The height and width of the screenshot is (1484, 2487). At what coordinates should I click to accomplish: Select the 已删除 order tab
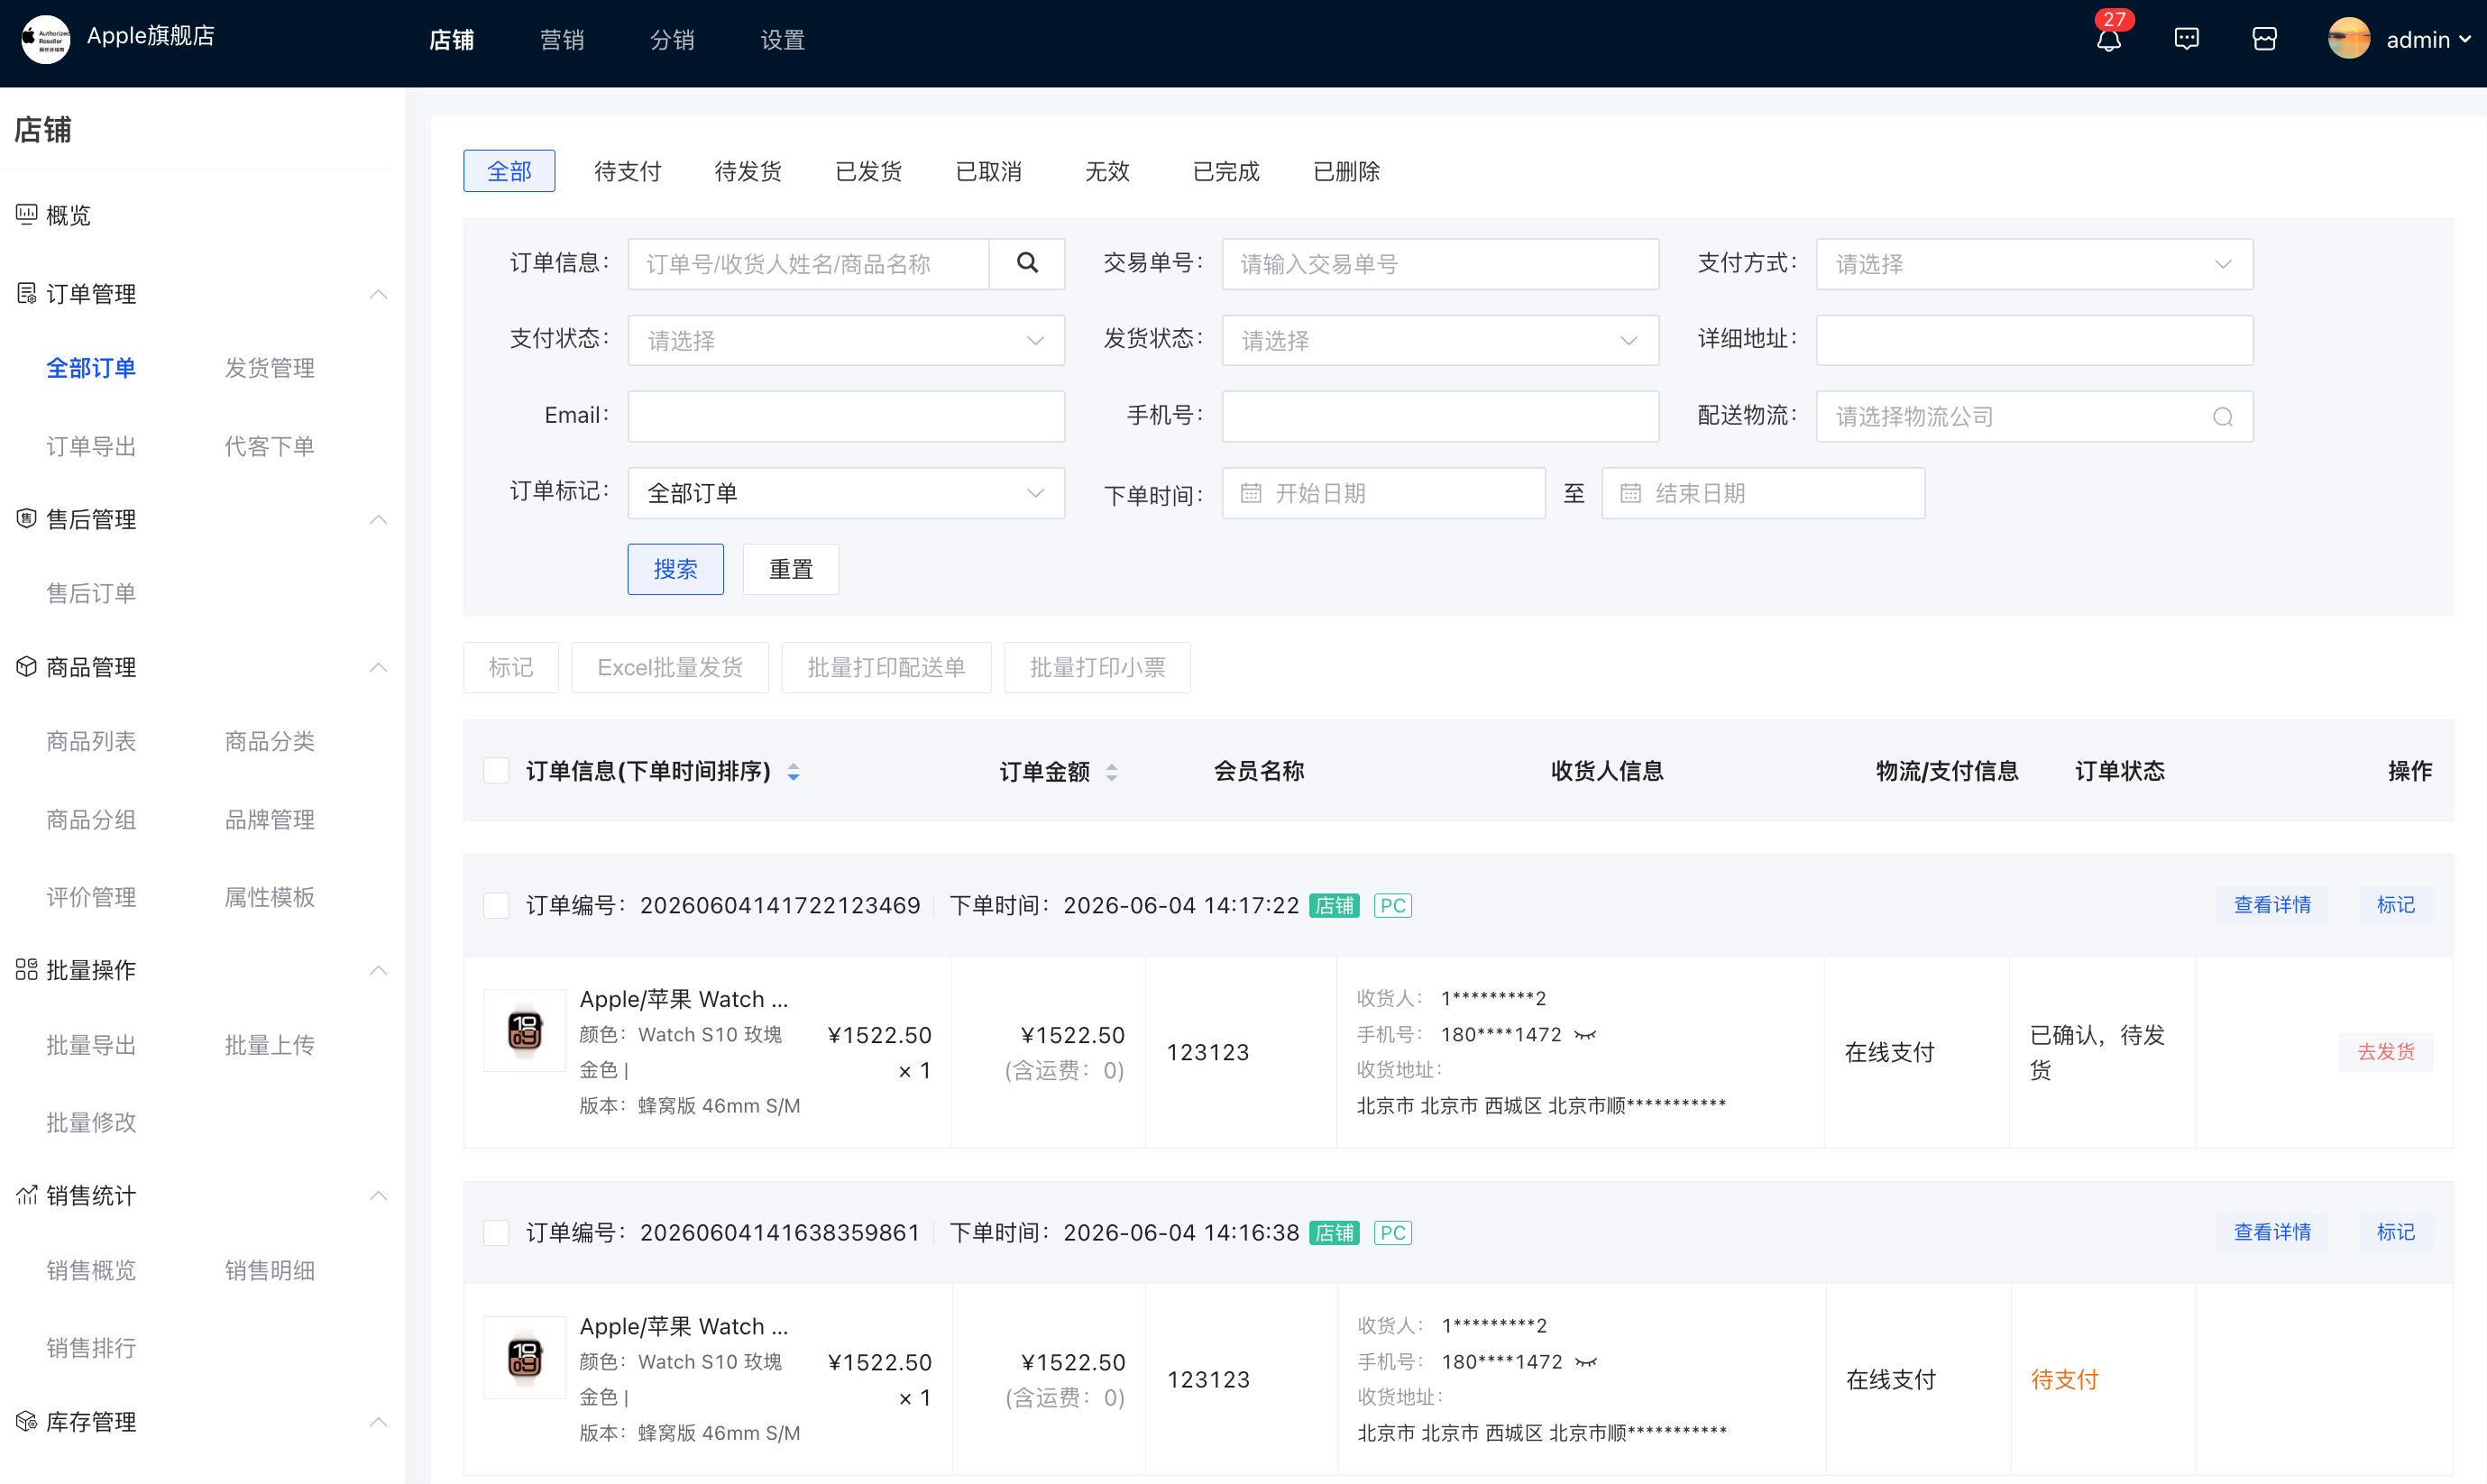[1346, 171]
